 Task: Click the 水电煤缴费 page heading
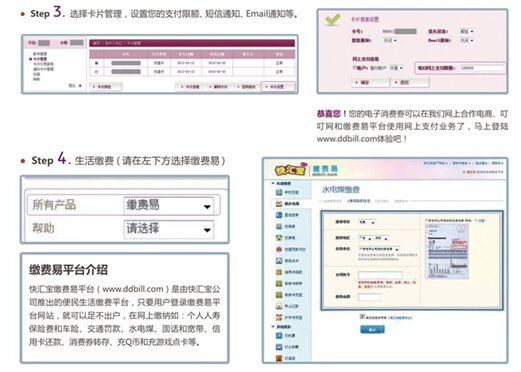coord(340,190)
